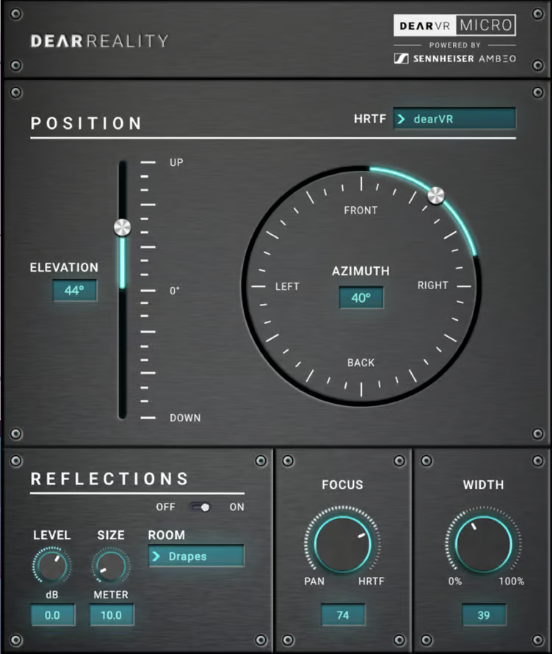
Task: Click the ON label for Reflections
Action: point(237,507)
